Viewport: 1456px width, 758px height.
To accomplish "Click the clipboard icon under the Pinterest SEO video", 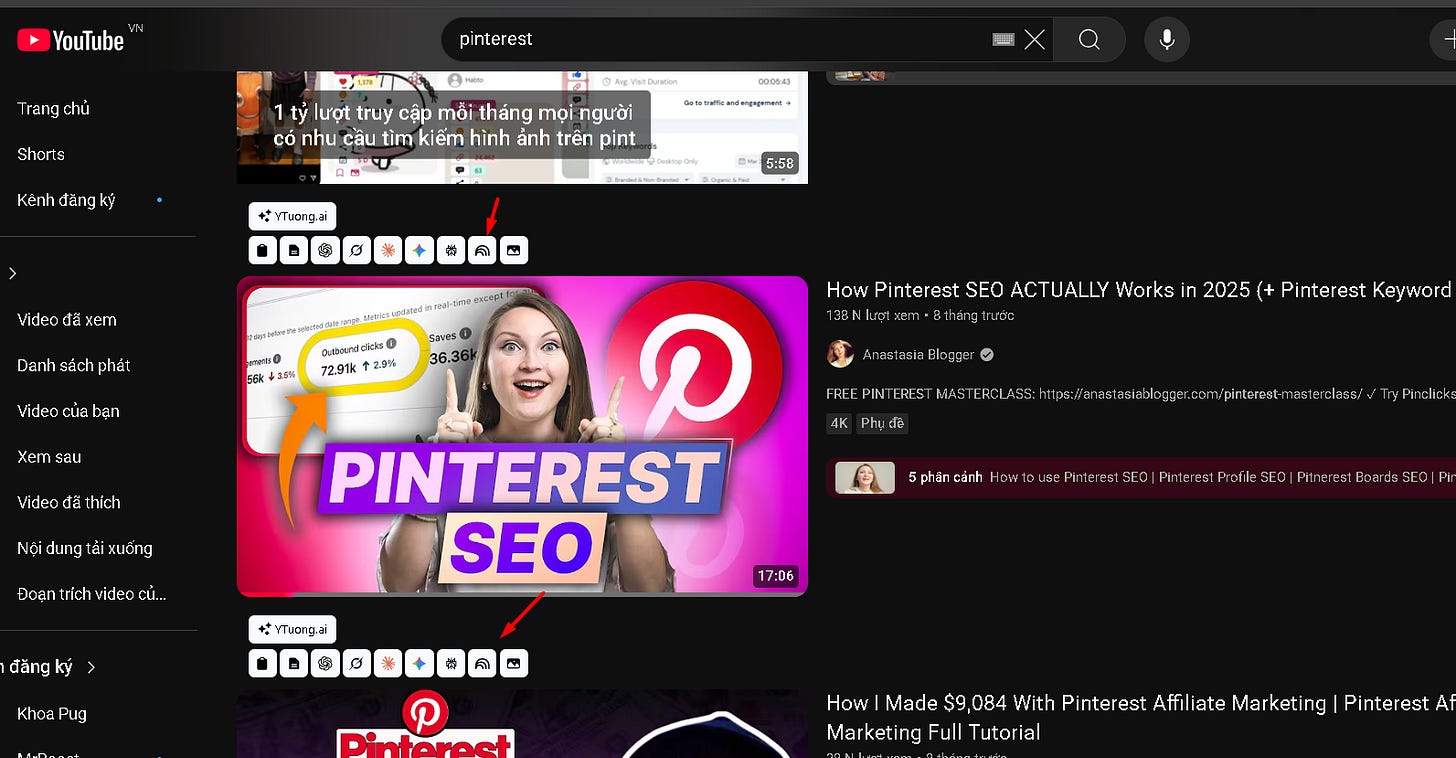I will tap(262, 663).
